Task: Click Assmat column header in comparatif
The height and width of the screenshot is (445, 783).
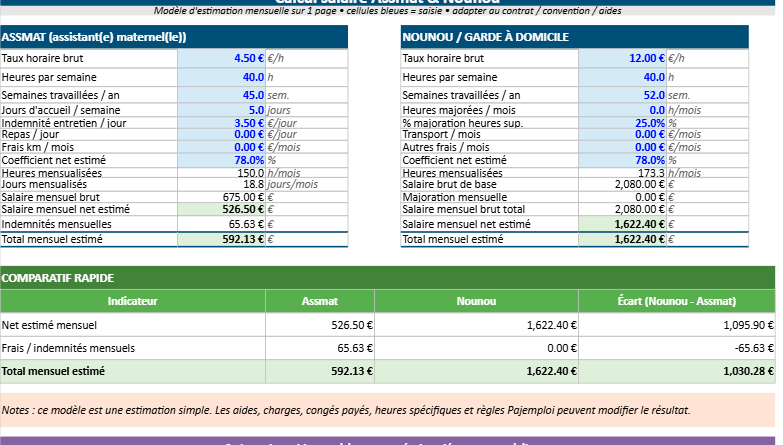Action: pos(320,301)
